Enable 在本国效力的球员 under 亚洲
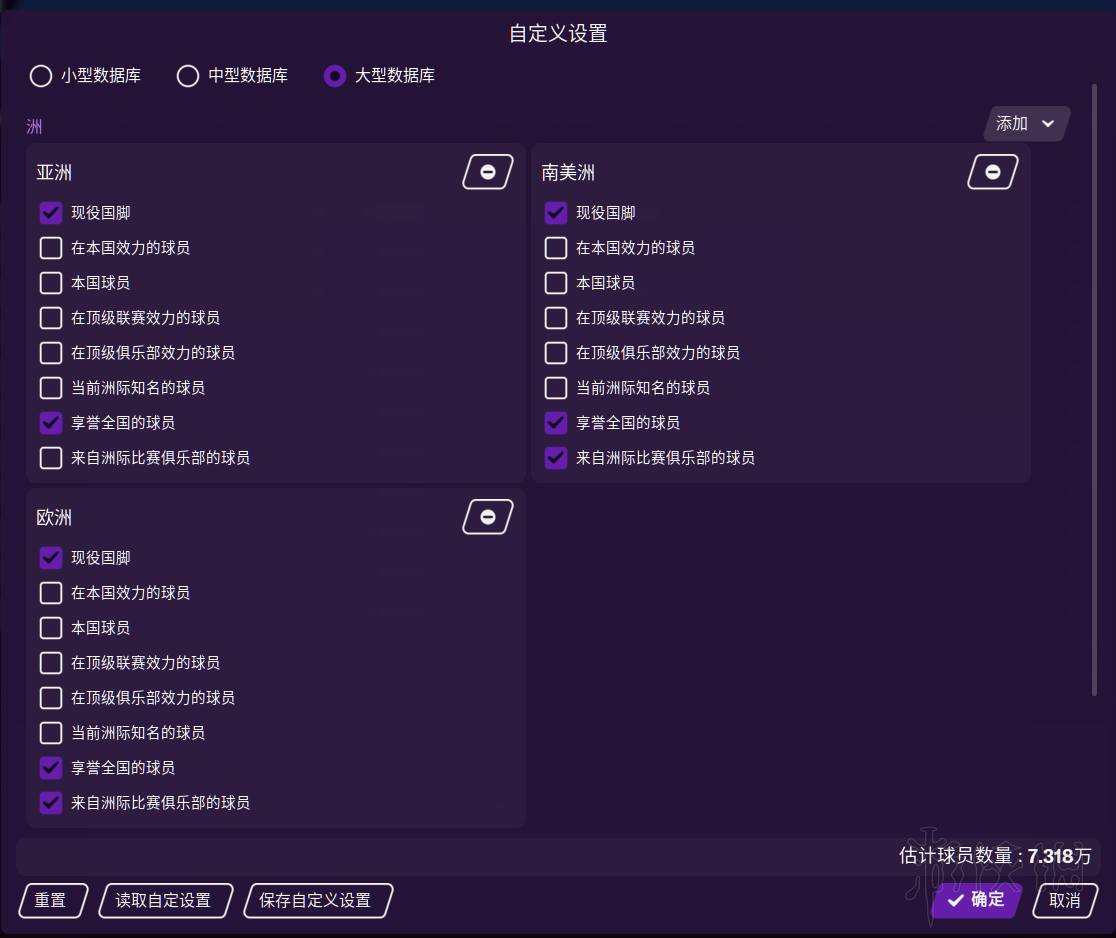This screenshot has width=1116, height=938. 50,247
